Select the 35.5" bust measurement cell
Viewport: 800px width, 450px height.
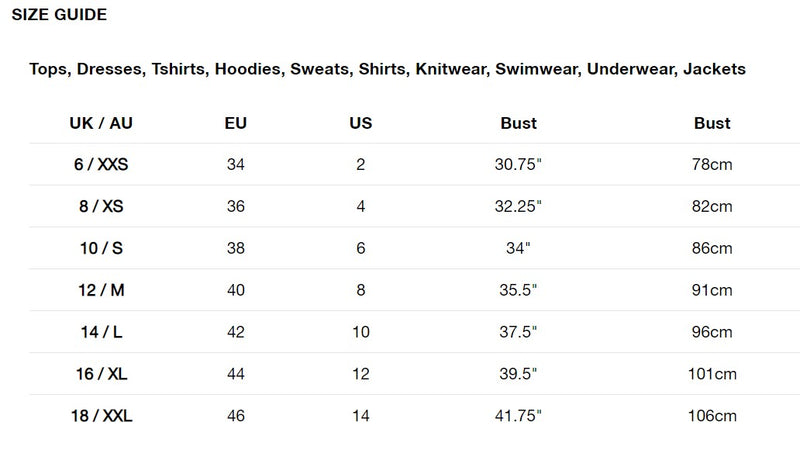click(x=518, y=290)
